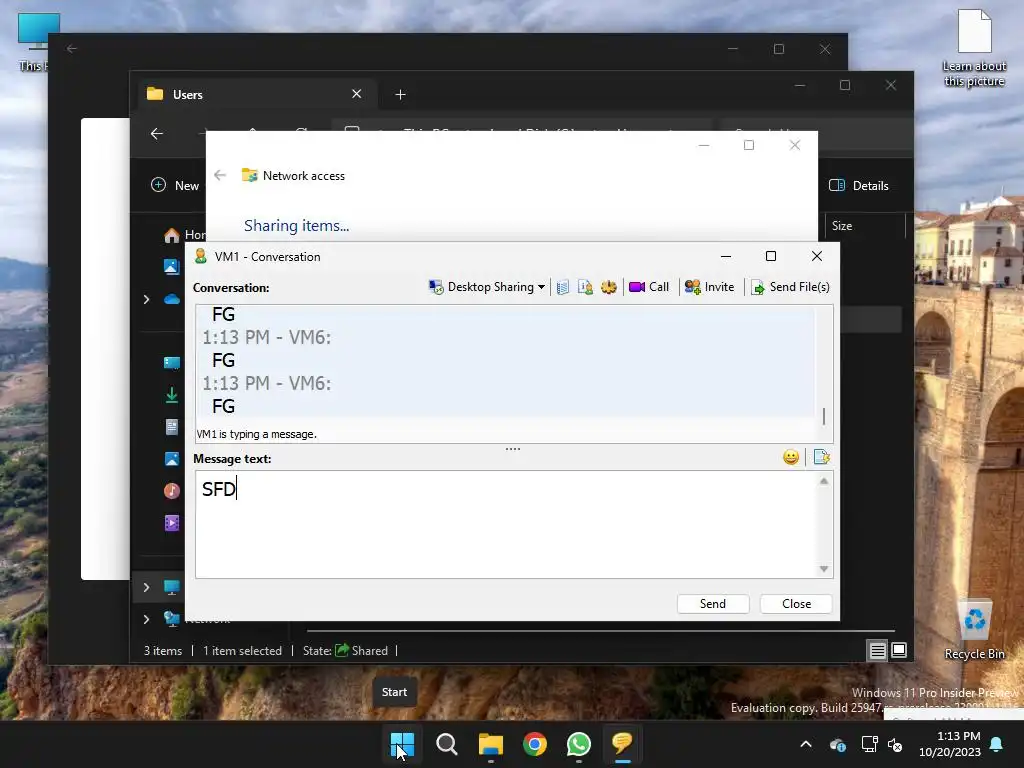Click the Network icon in File Explorer sidebar
The image size is (1024, 768).
pyautogui.click(x=172, y=618)
